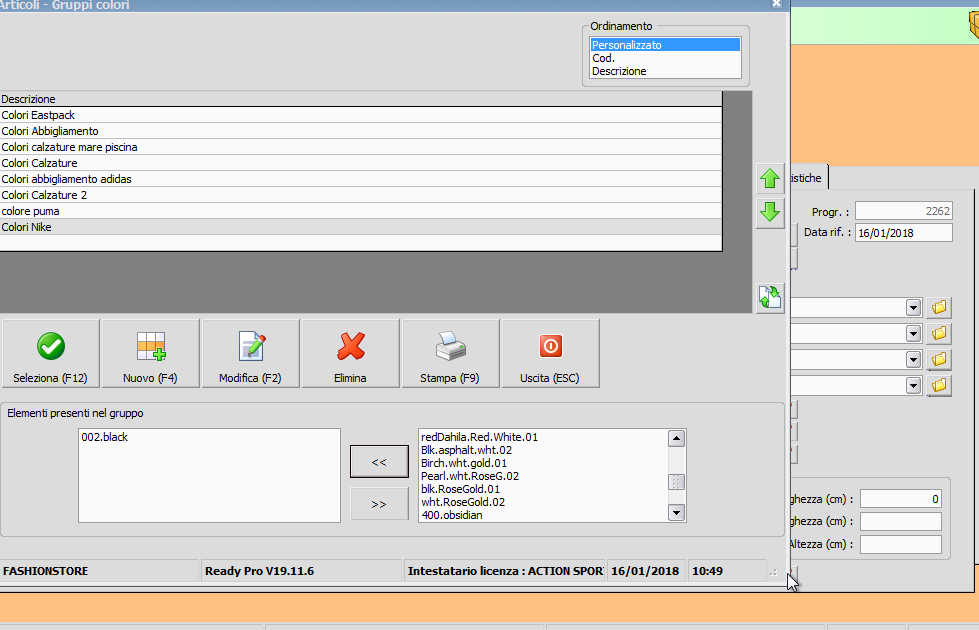979x630 pixels.
Task: Select the Colori Nike row
Action: (361, 227)
